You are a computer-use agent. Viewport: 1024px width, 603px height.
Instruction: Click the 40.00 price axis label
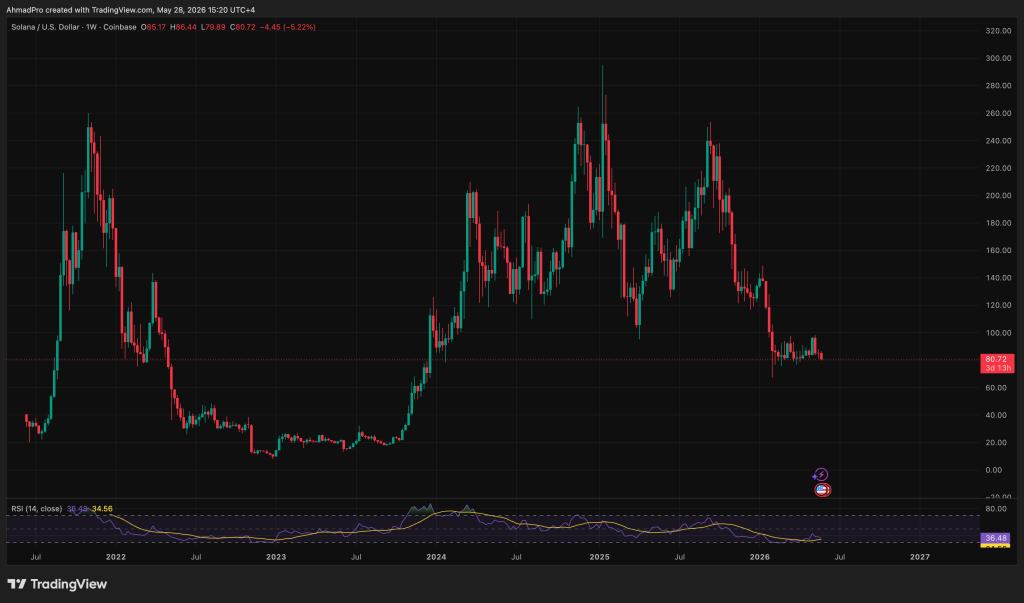point(996,415)
